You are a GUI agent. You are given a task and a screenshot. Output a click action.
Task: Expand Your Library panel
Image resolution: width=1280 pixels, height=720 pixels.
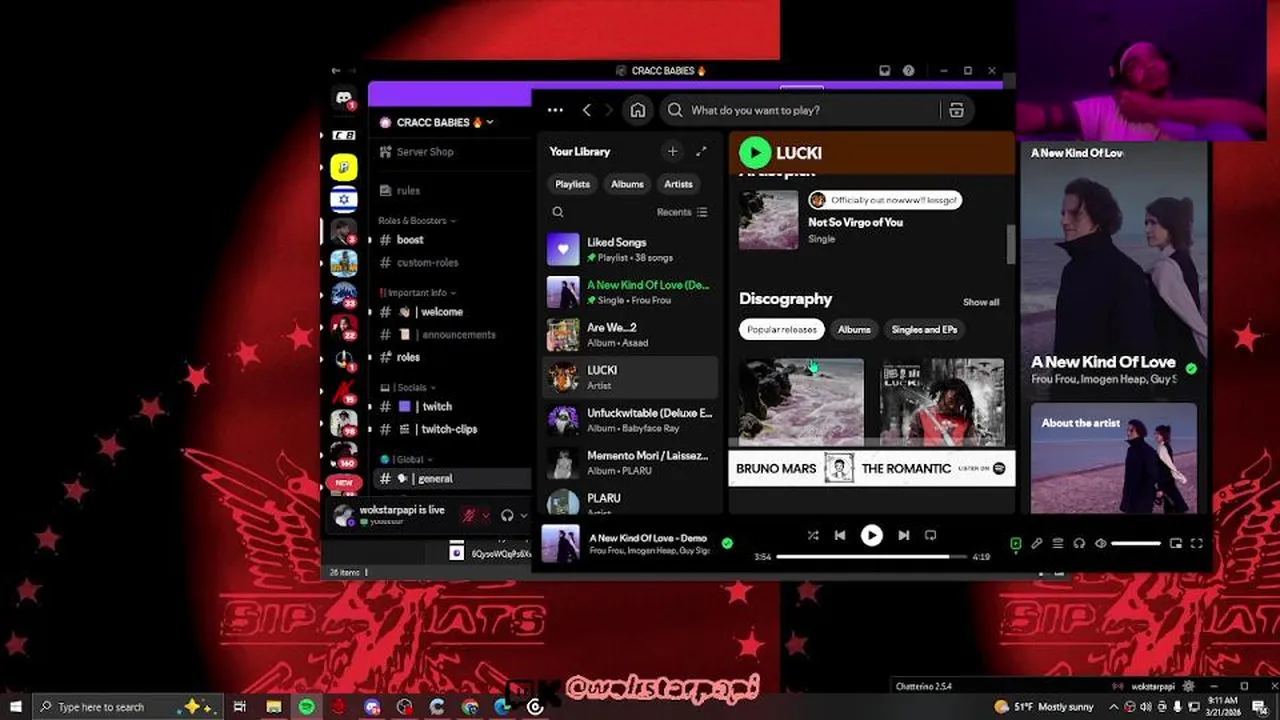coord(701,151)
